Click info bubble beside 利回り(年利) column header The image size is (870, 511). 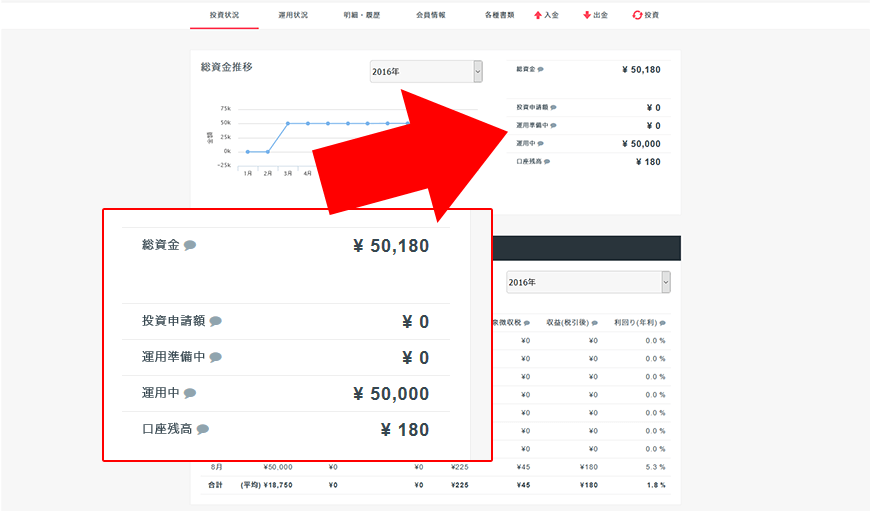pyautogui.click(x=662, y=323)
